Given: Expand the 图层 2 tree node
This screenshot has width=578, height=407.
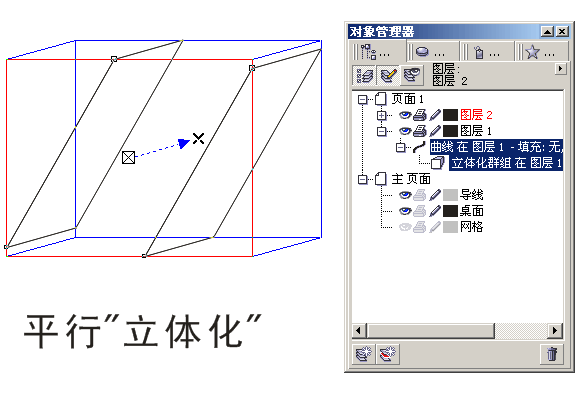Looking at the screenshot, I should tap(382, 115).
